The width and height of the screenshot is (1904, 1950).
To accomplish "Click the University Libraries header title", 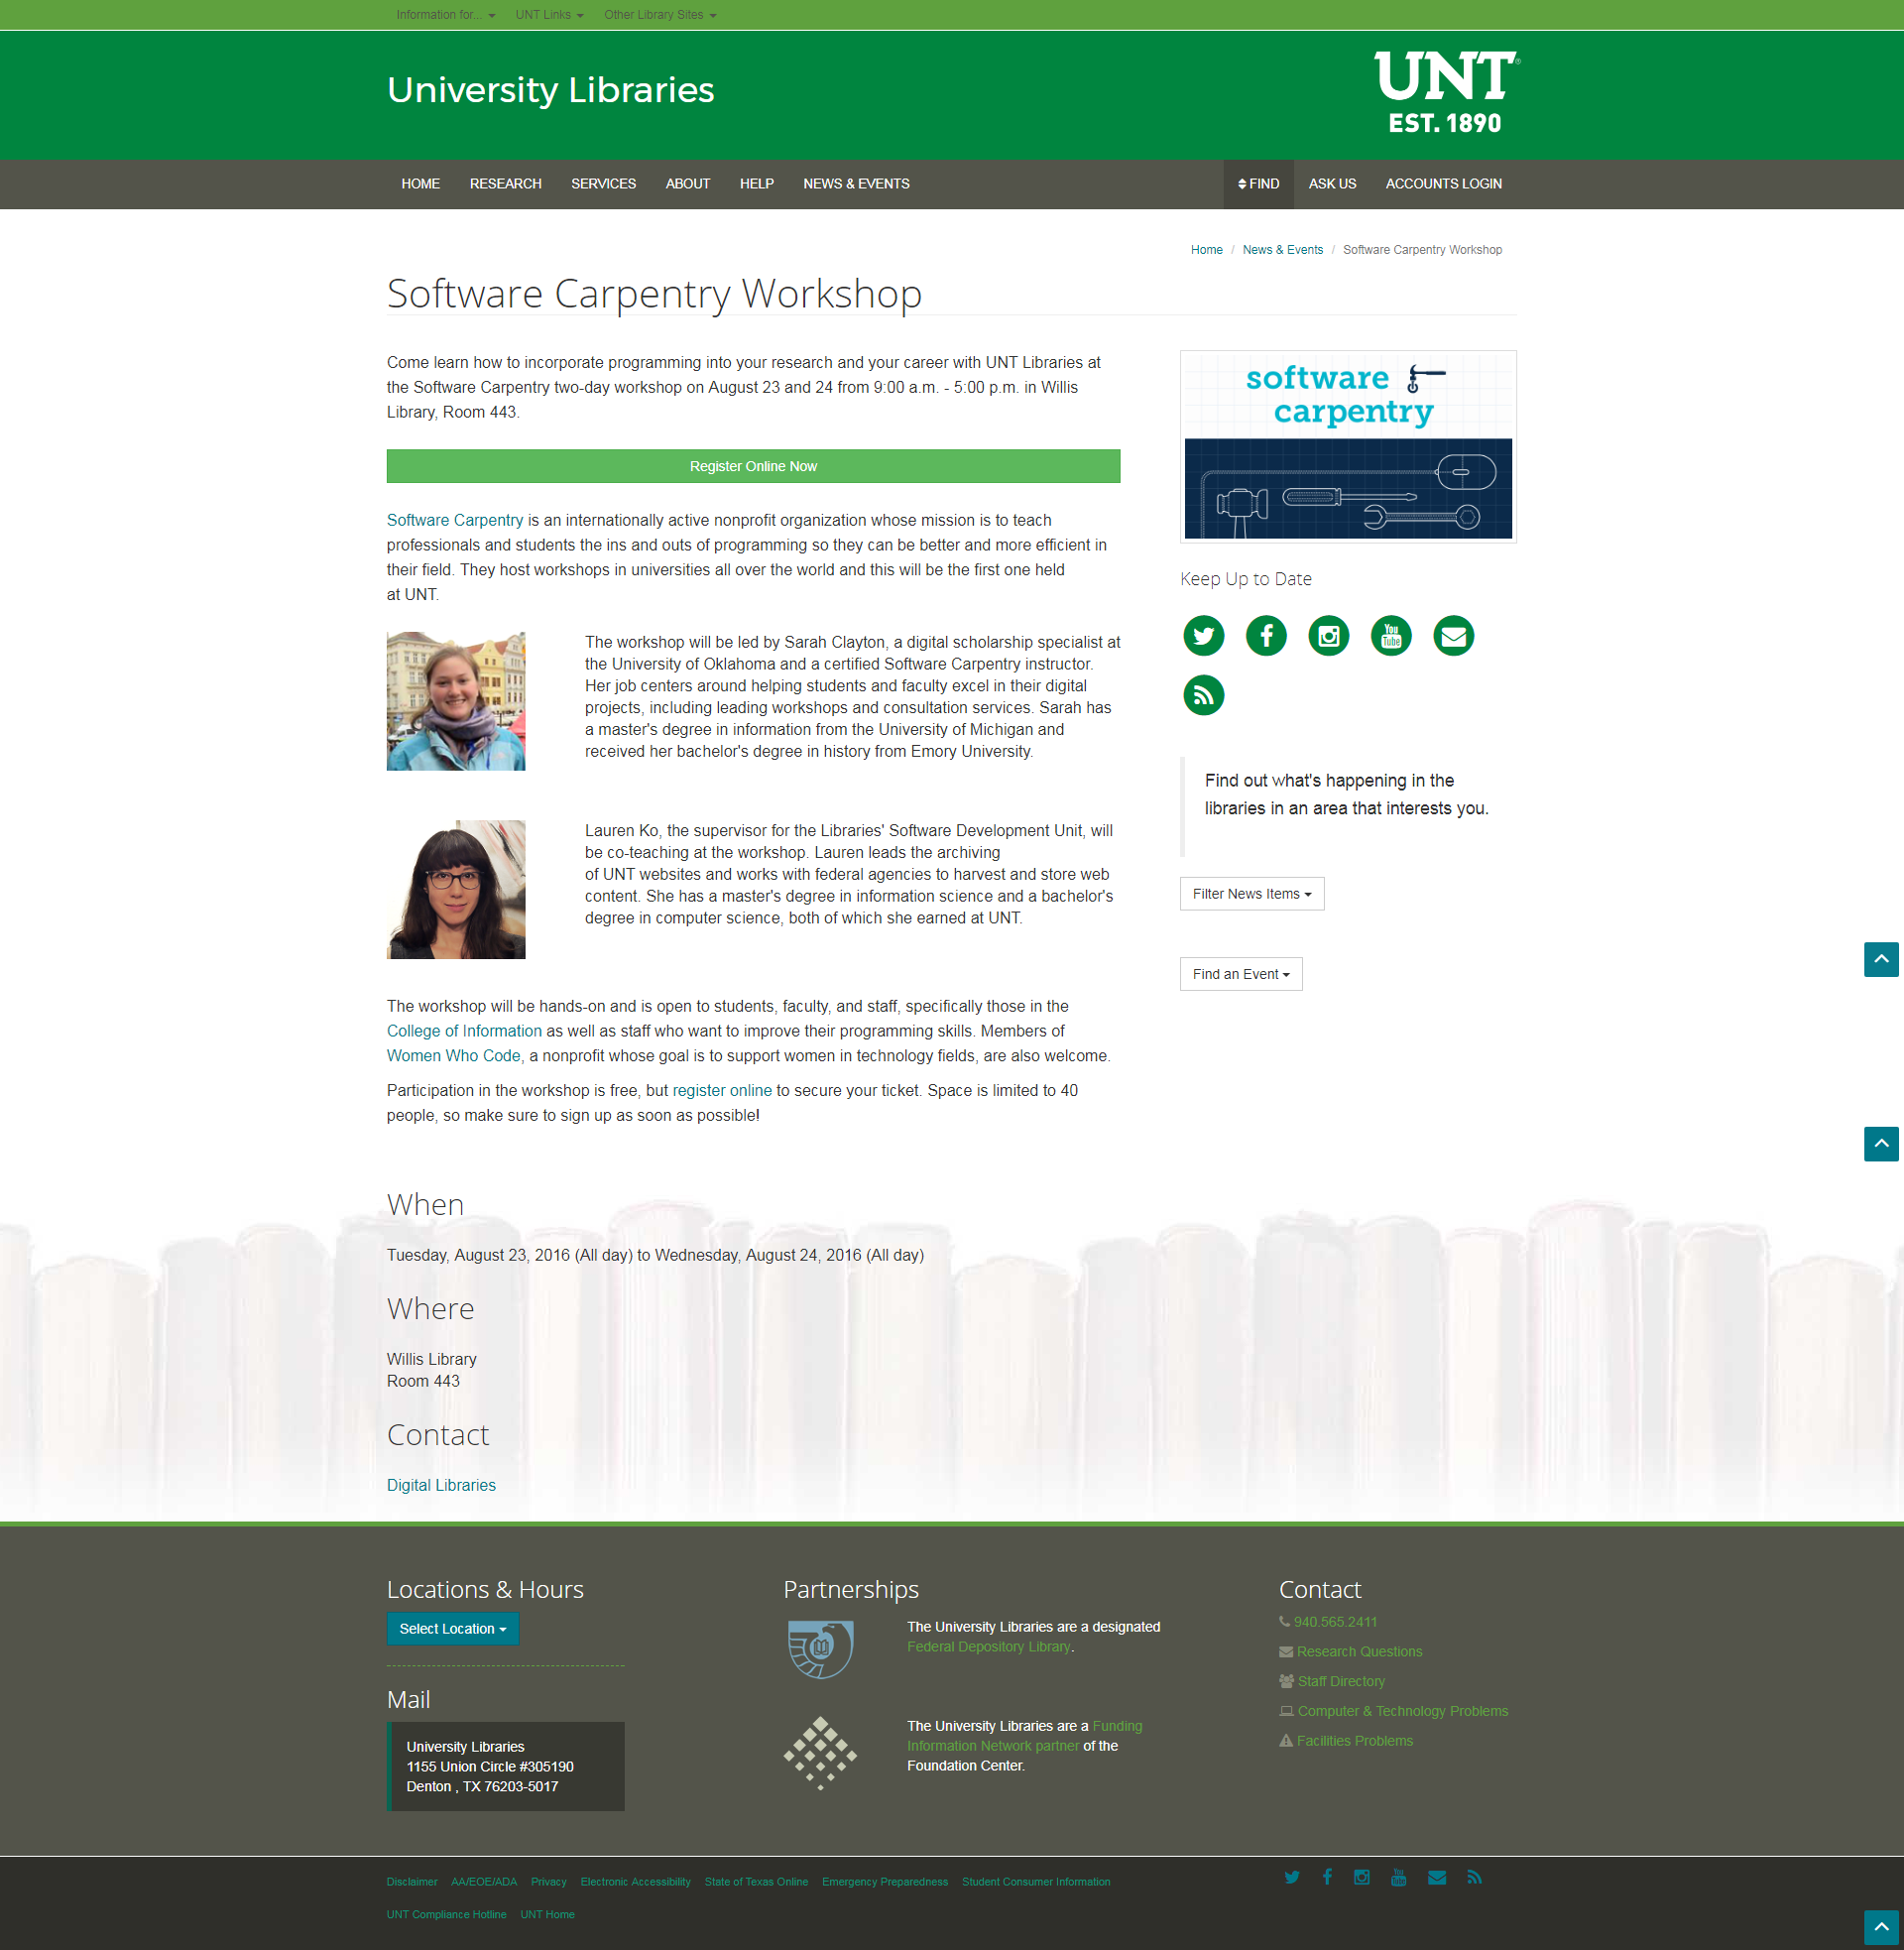I will coord(550,90).
